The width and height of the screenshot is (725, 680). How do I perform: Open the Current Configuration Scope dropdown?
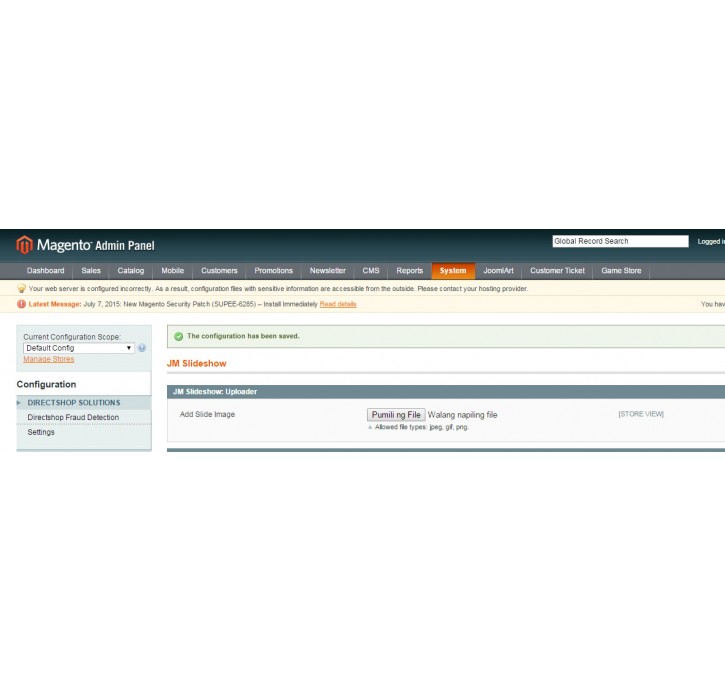pyautogui.click(x=78, y=348)
